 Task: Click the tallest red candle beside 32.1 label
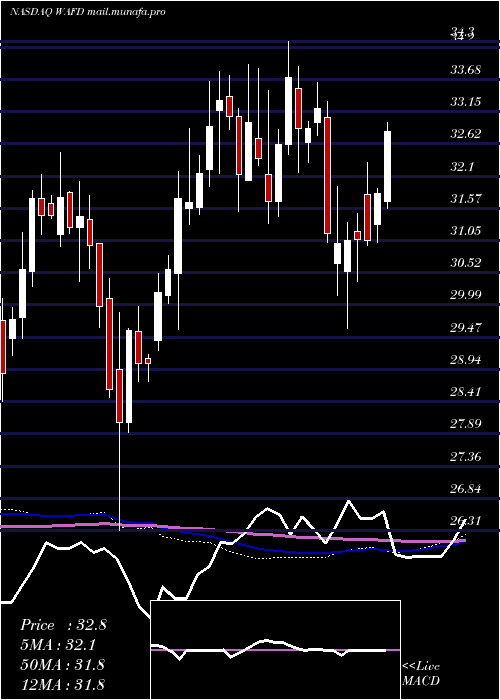point(328,175)
